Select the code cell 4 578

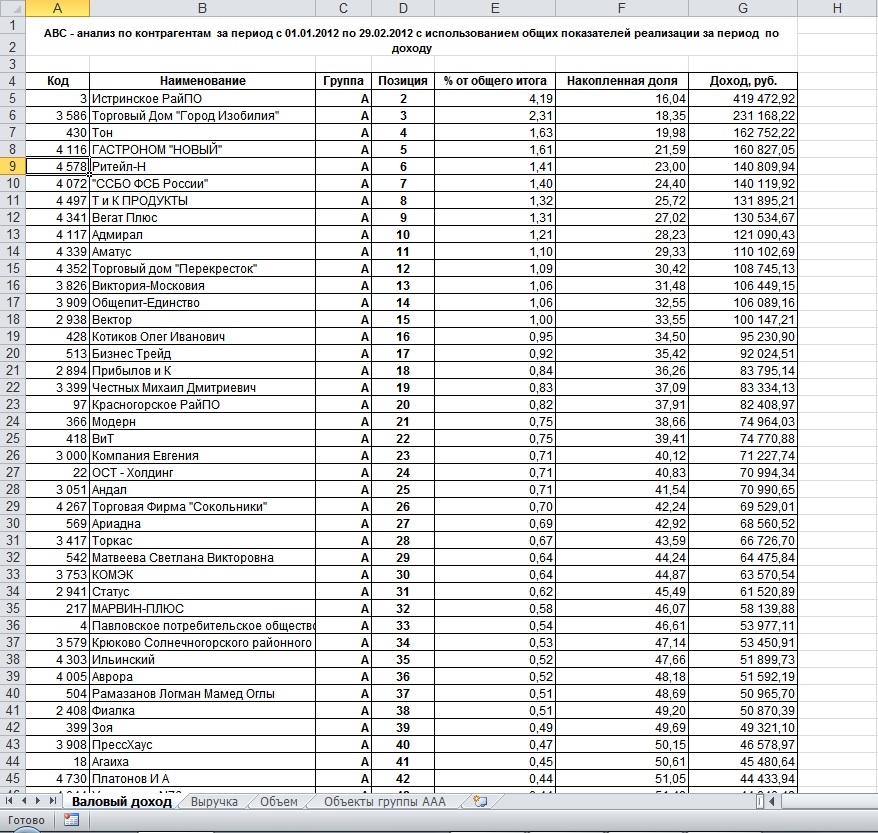click(x=57, y=166)
